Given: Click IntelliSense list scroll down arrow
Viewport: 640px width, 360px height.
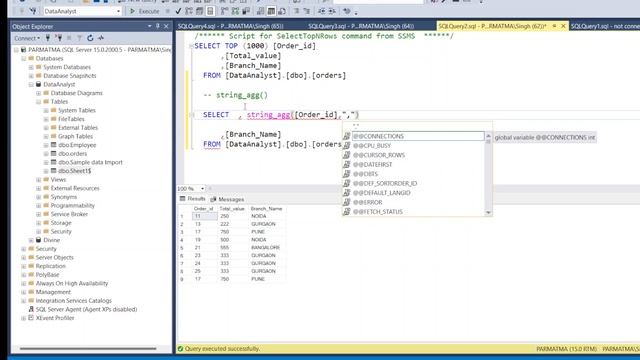Looking at the screenshot, I should click(488, 213).
